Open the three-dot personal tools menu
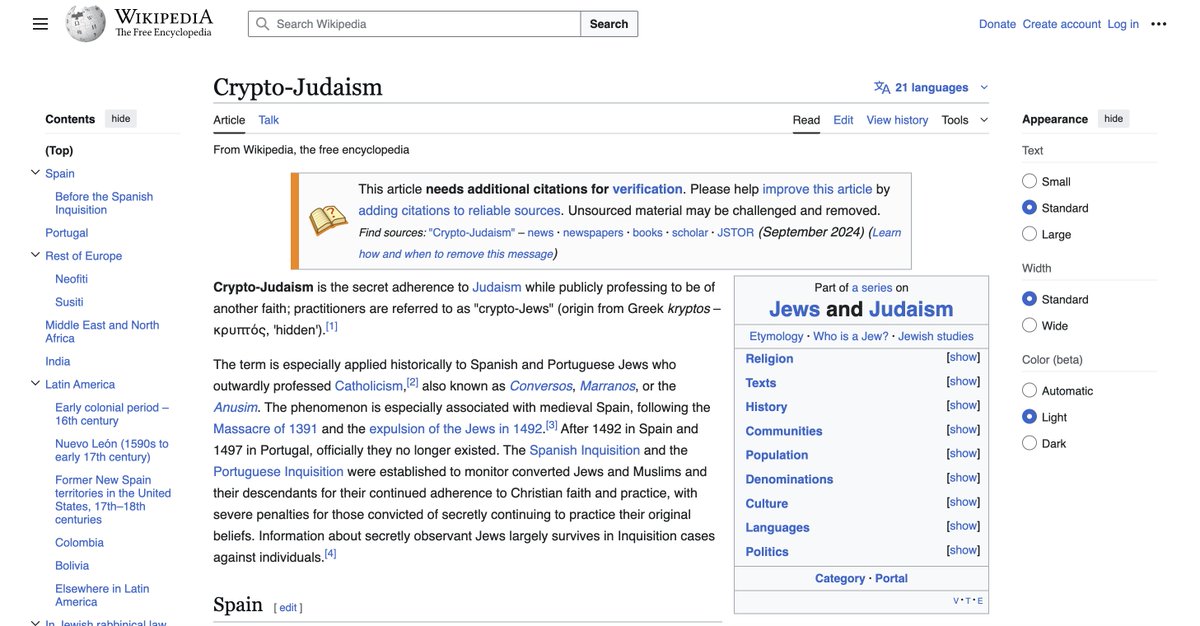Image resolution: width=1200 pixels, height=626 pixels. click(x=1159, y=24)
